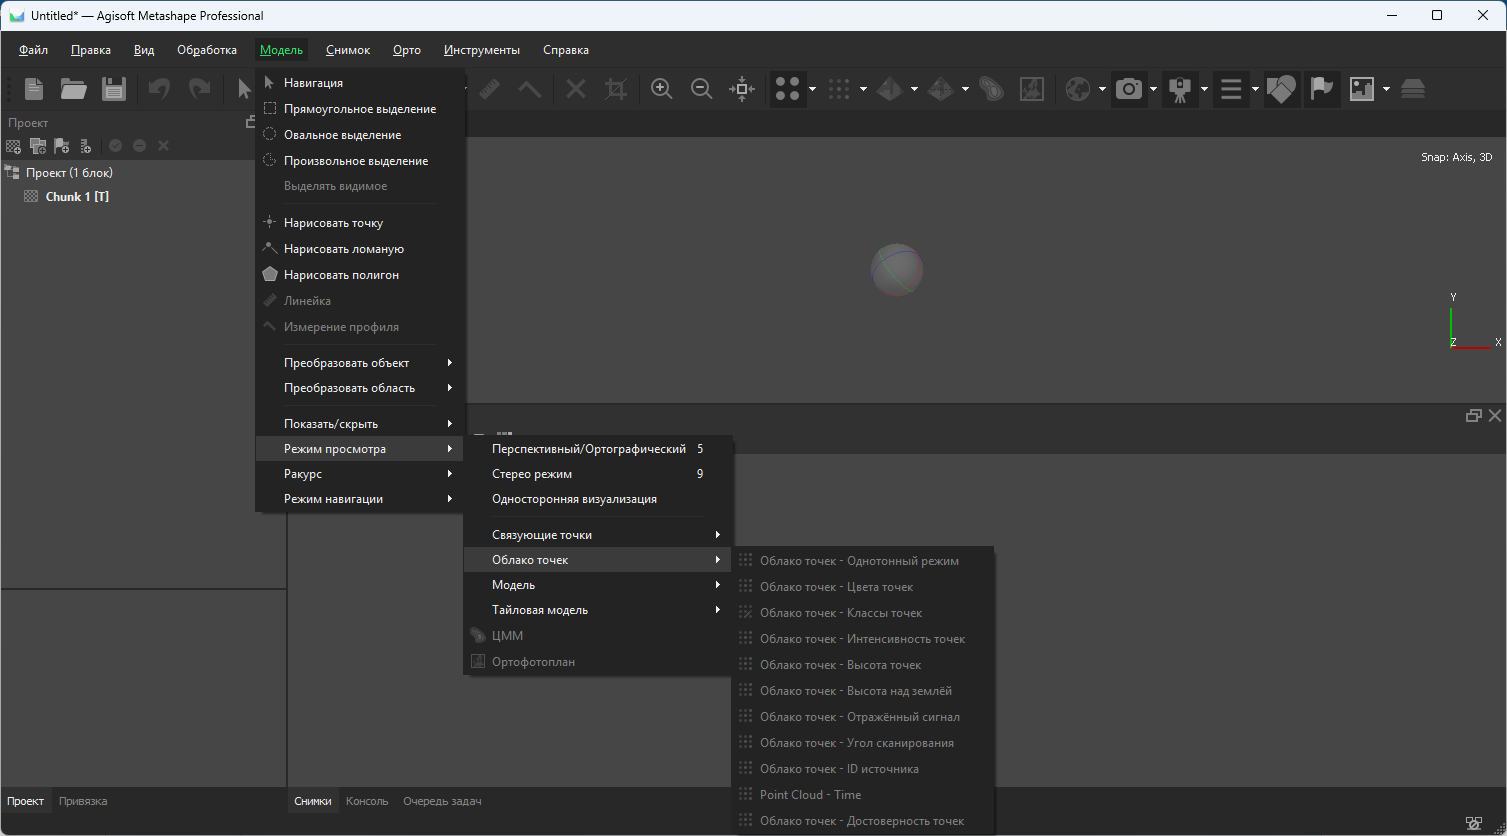The height and width of the screenshot is (836, 1507).
Task: Click the add chunk icon in Project panel
Action: [13, 146]
